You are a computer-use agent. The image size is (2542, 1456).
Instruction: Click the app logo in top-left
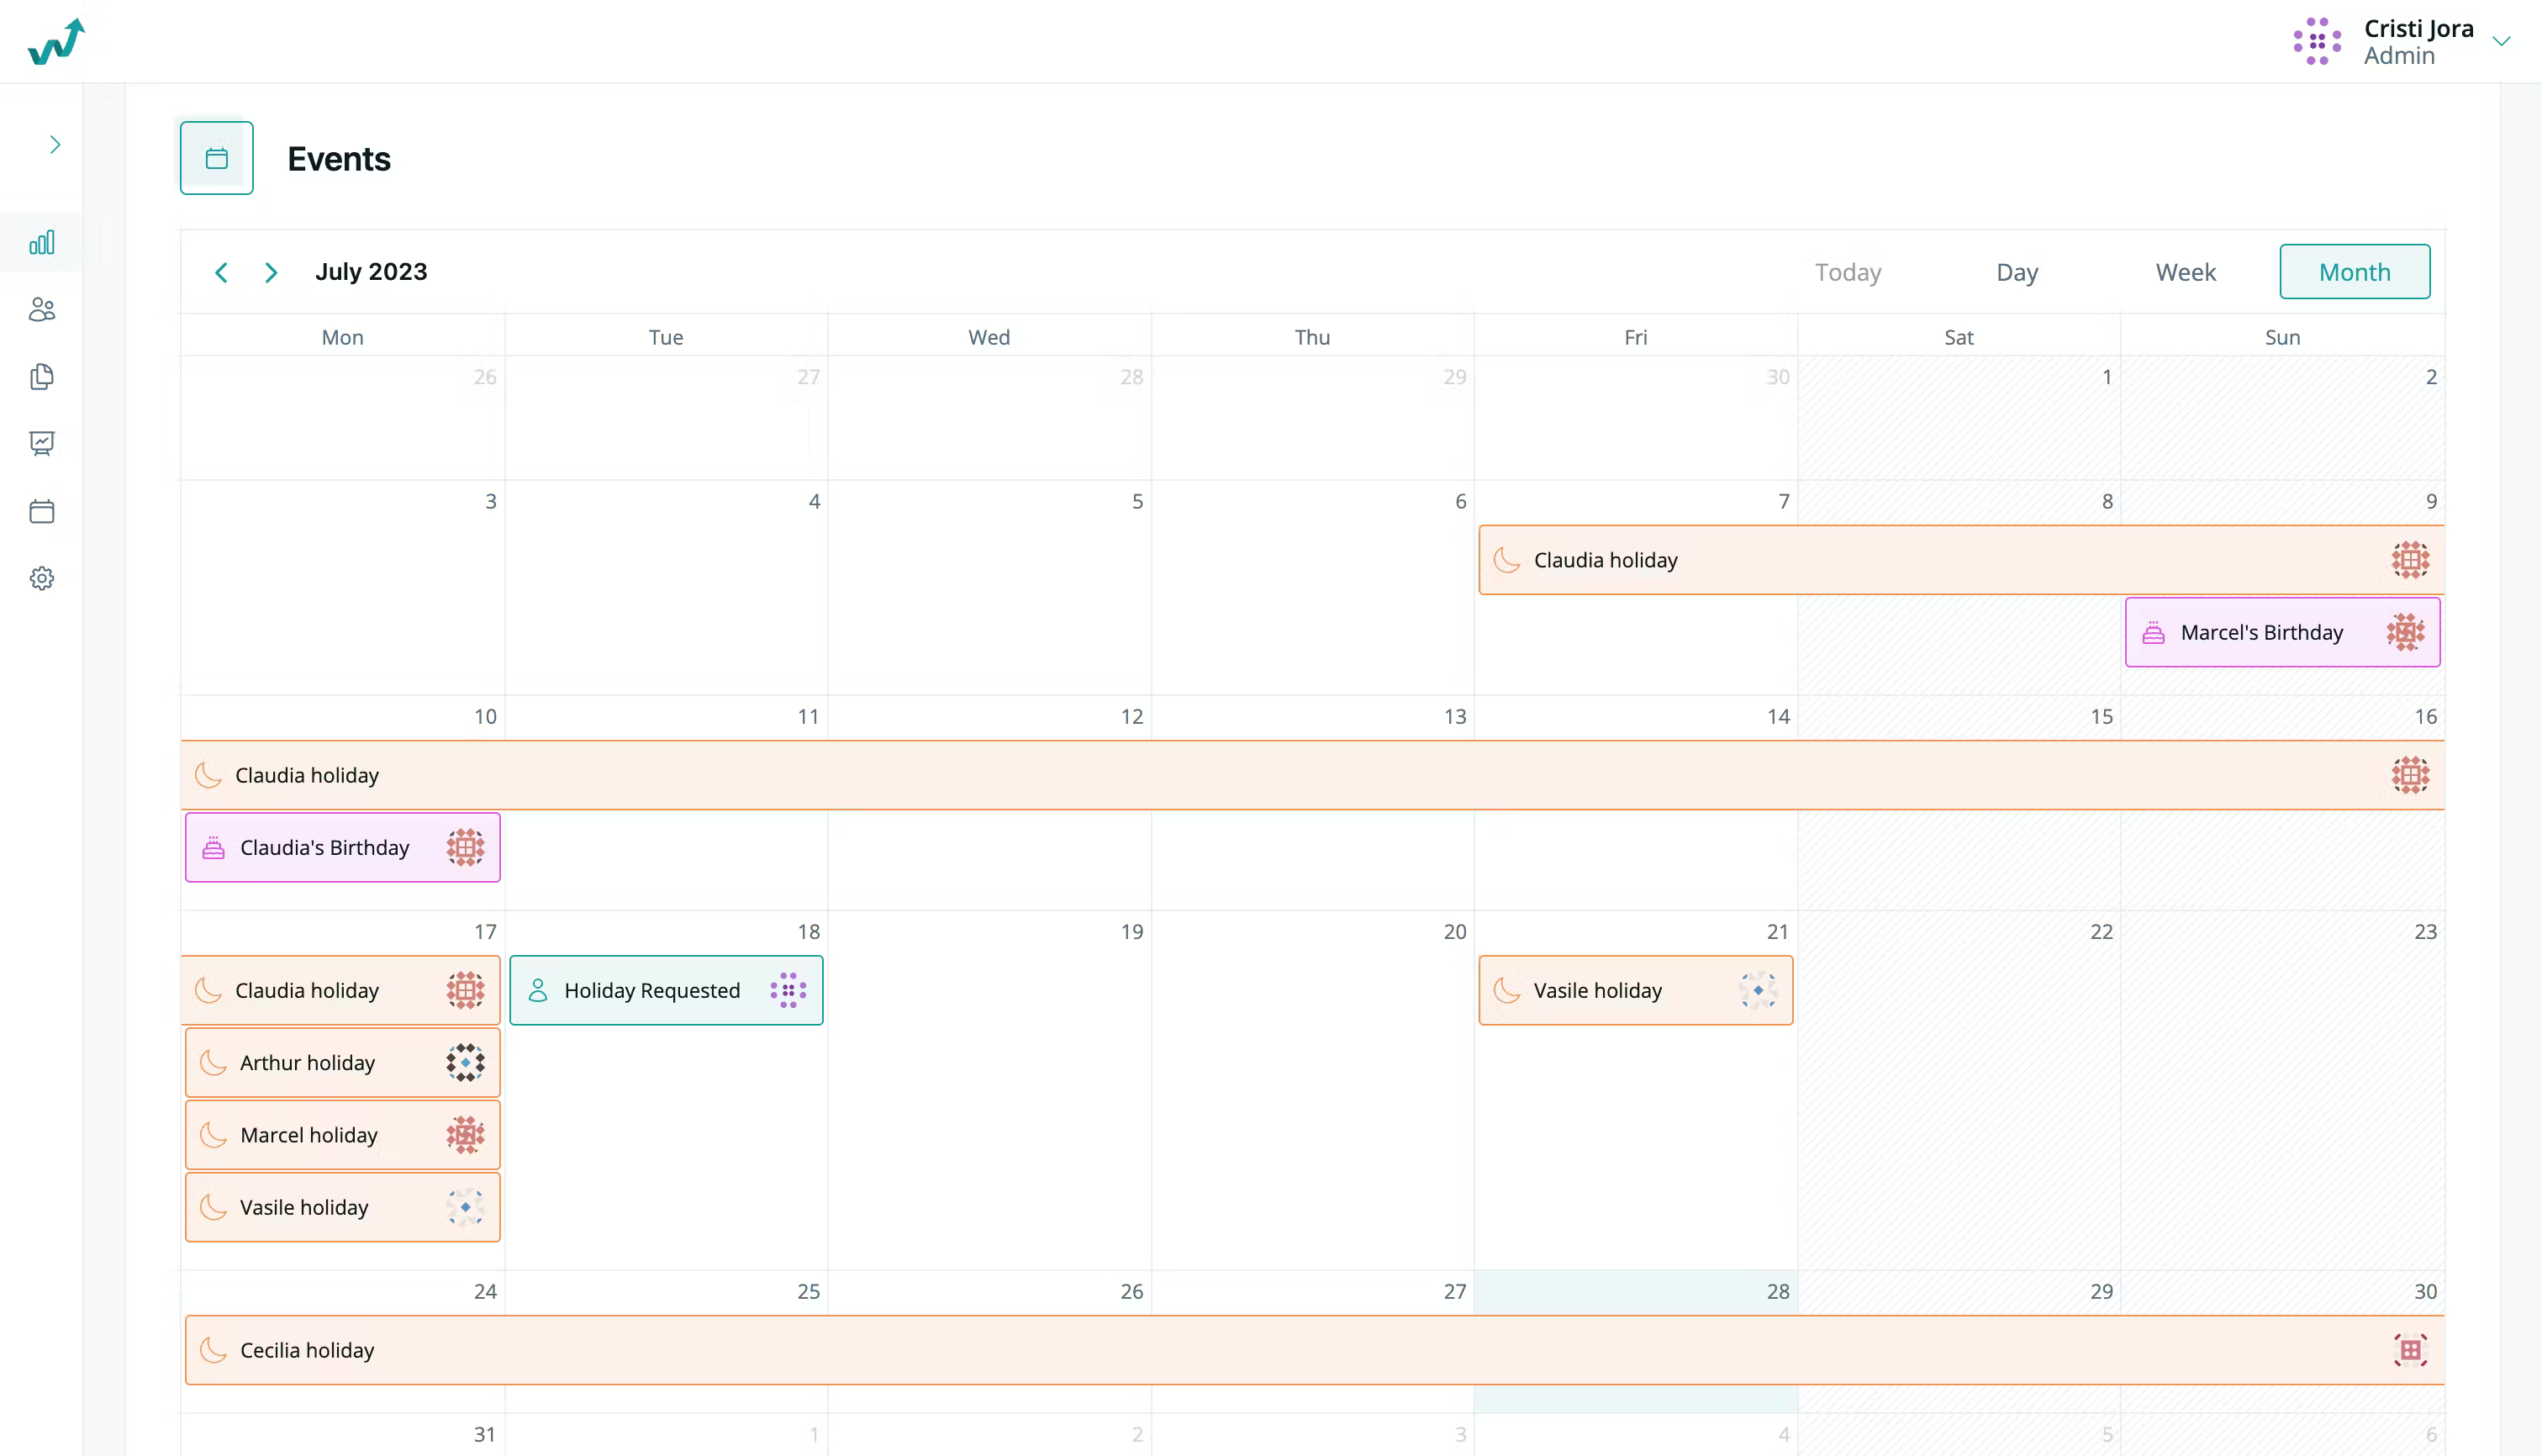[x=56, y=41]
